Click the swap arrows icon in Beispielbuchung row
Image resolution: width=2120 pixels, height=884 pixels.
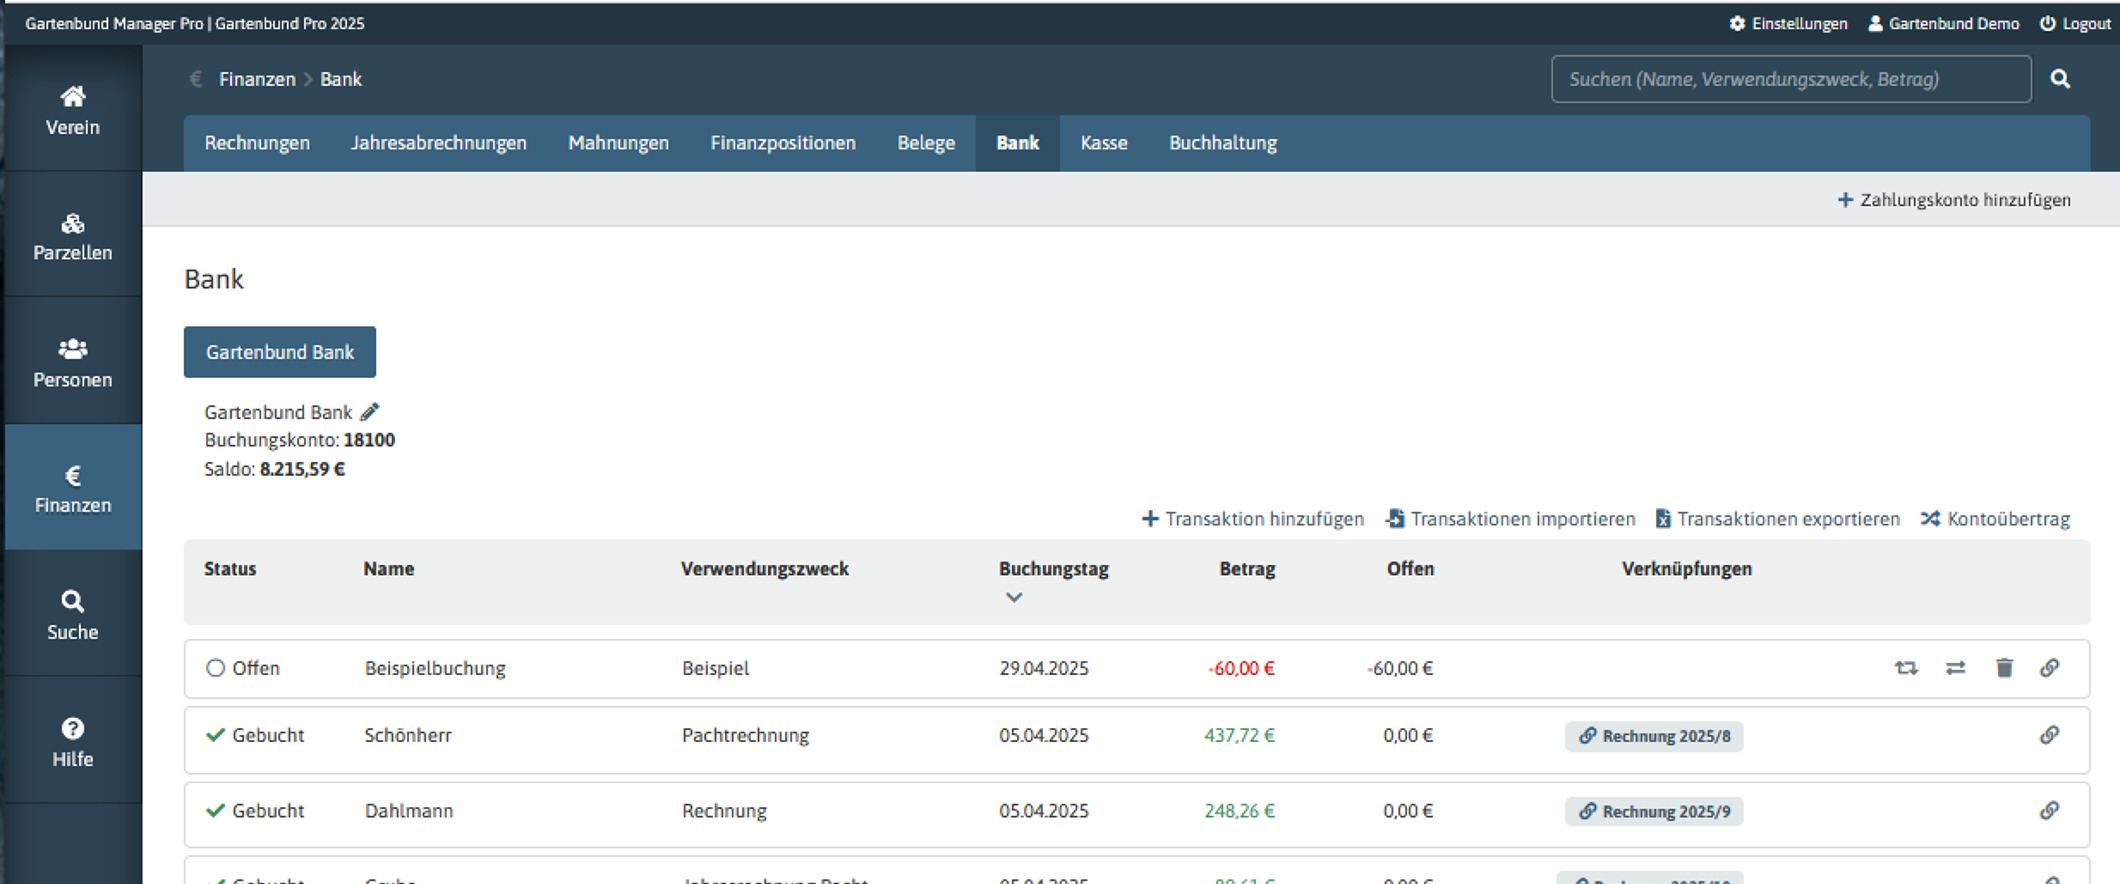tap(1955, 668)
